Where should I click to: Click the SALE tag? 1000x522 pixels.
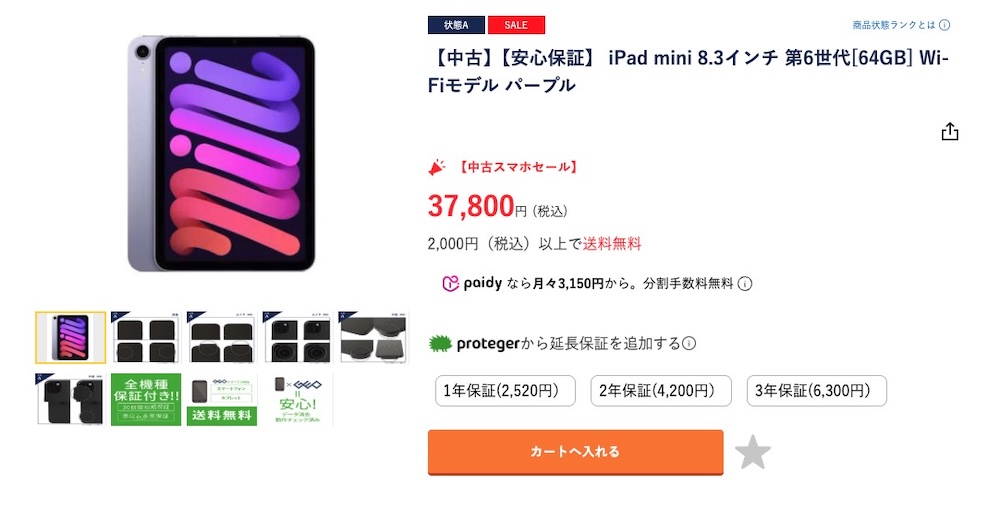(516, 25)
